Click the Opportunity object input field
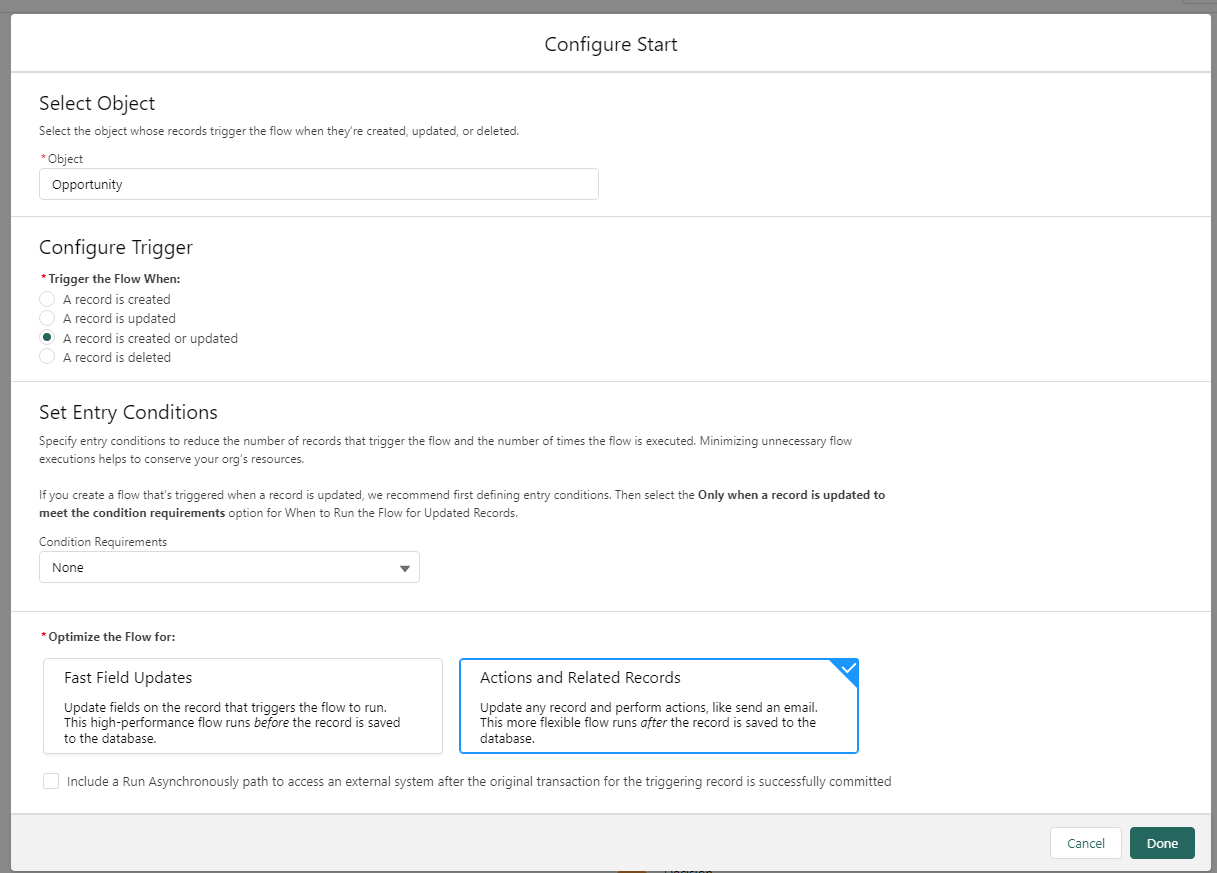 pos(318,184)
